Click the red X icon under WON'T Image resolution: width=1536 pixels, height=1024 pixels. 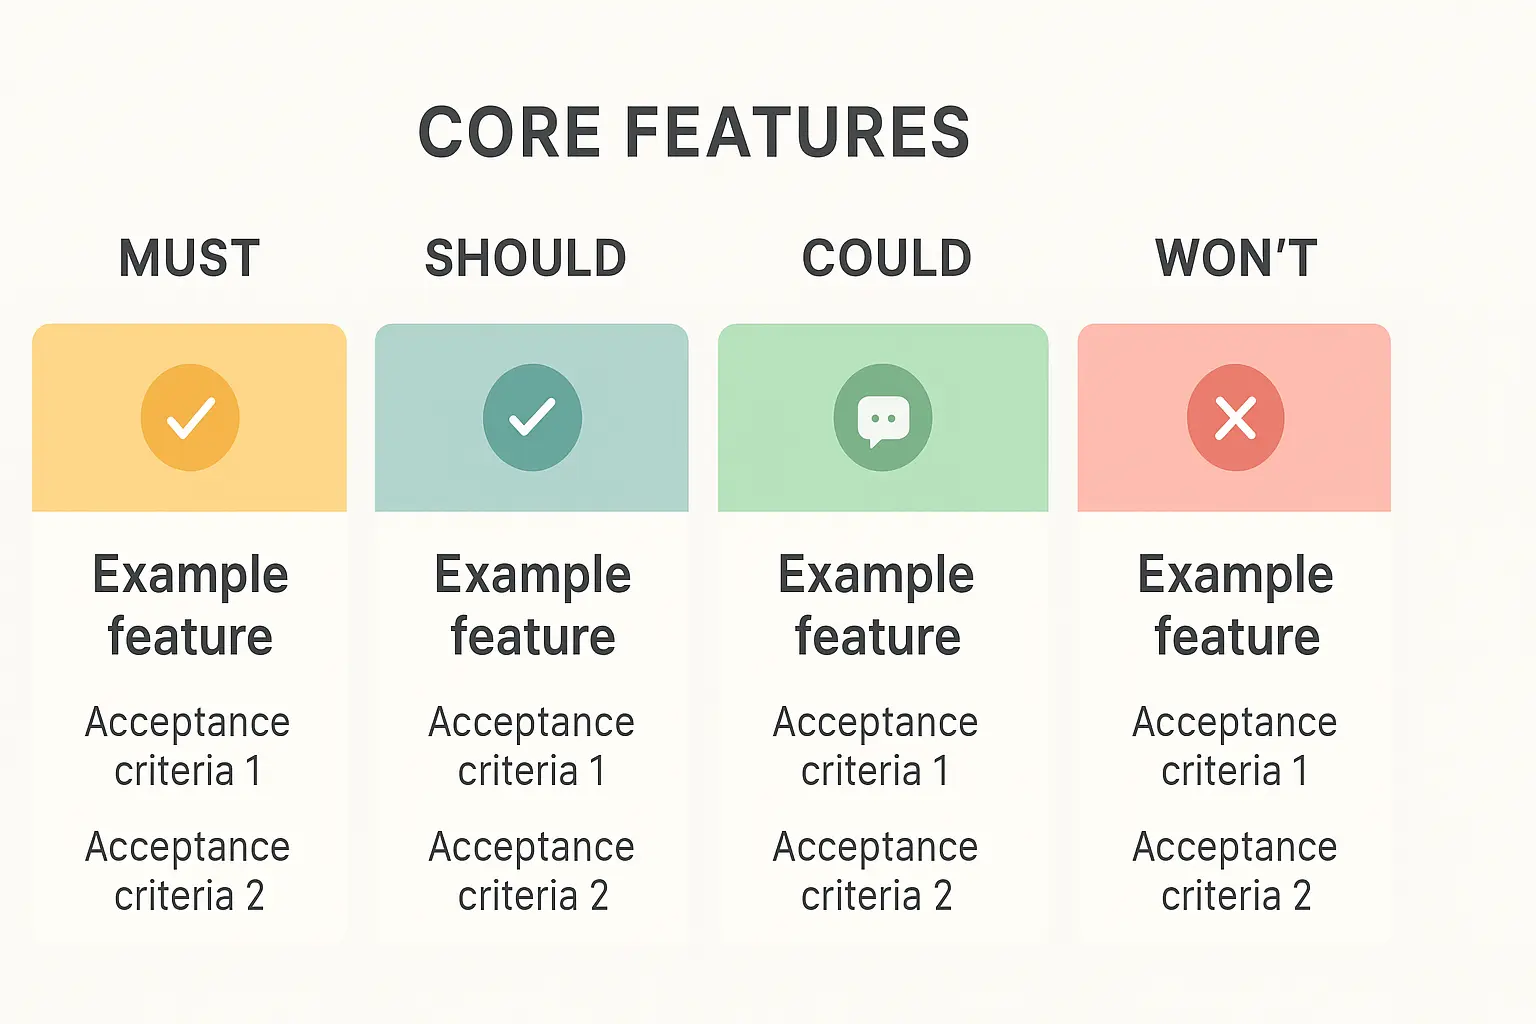pyautogui.click(x=1235, y=417)
